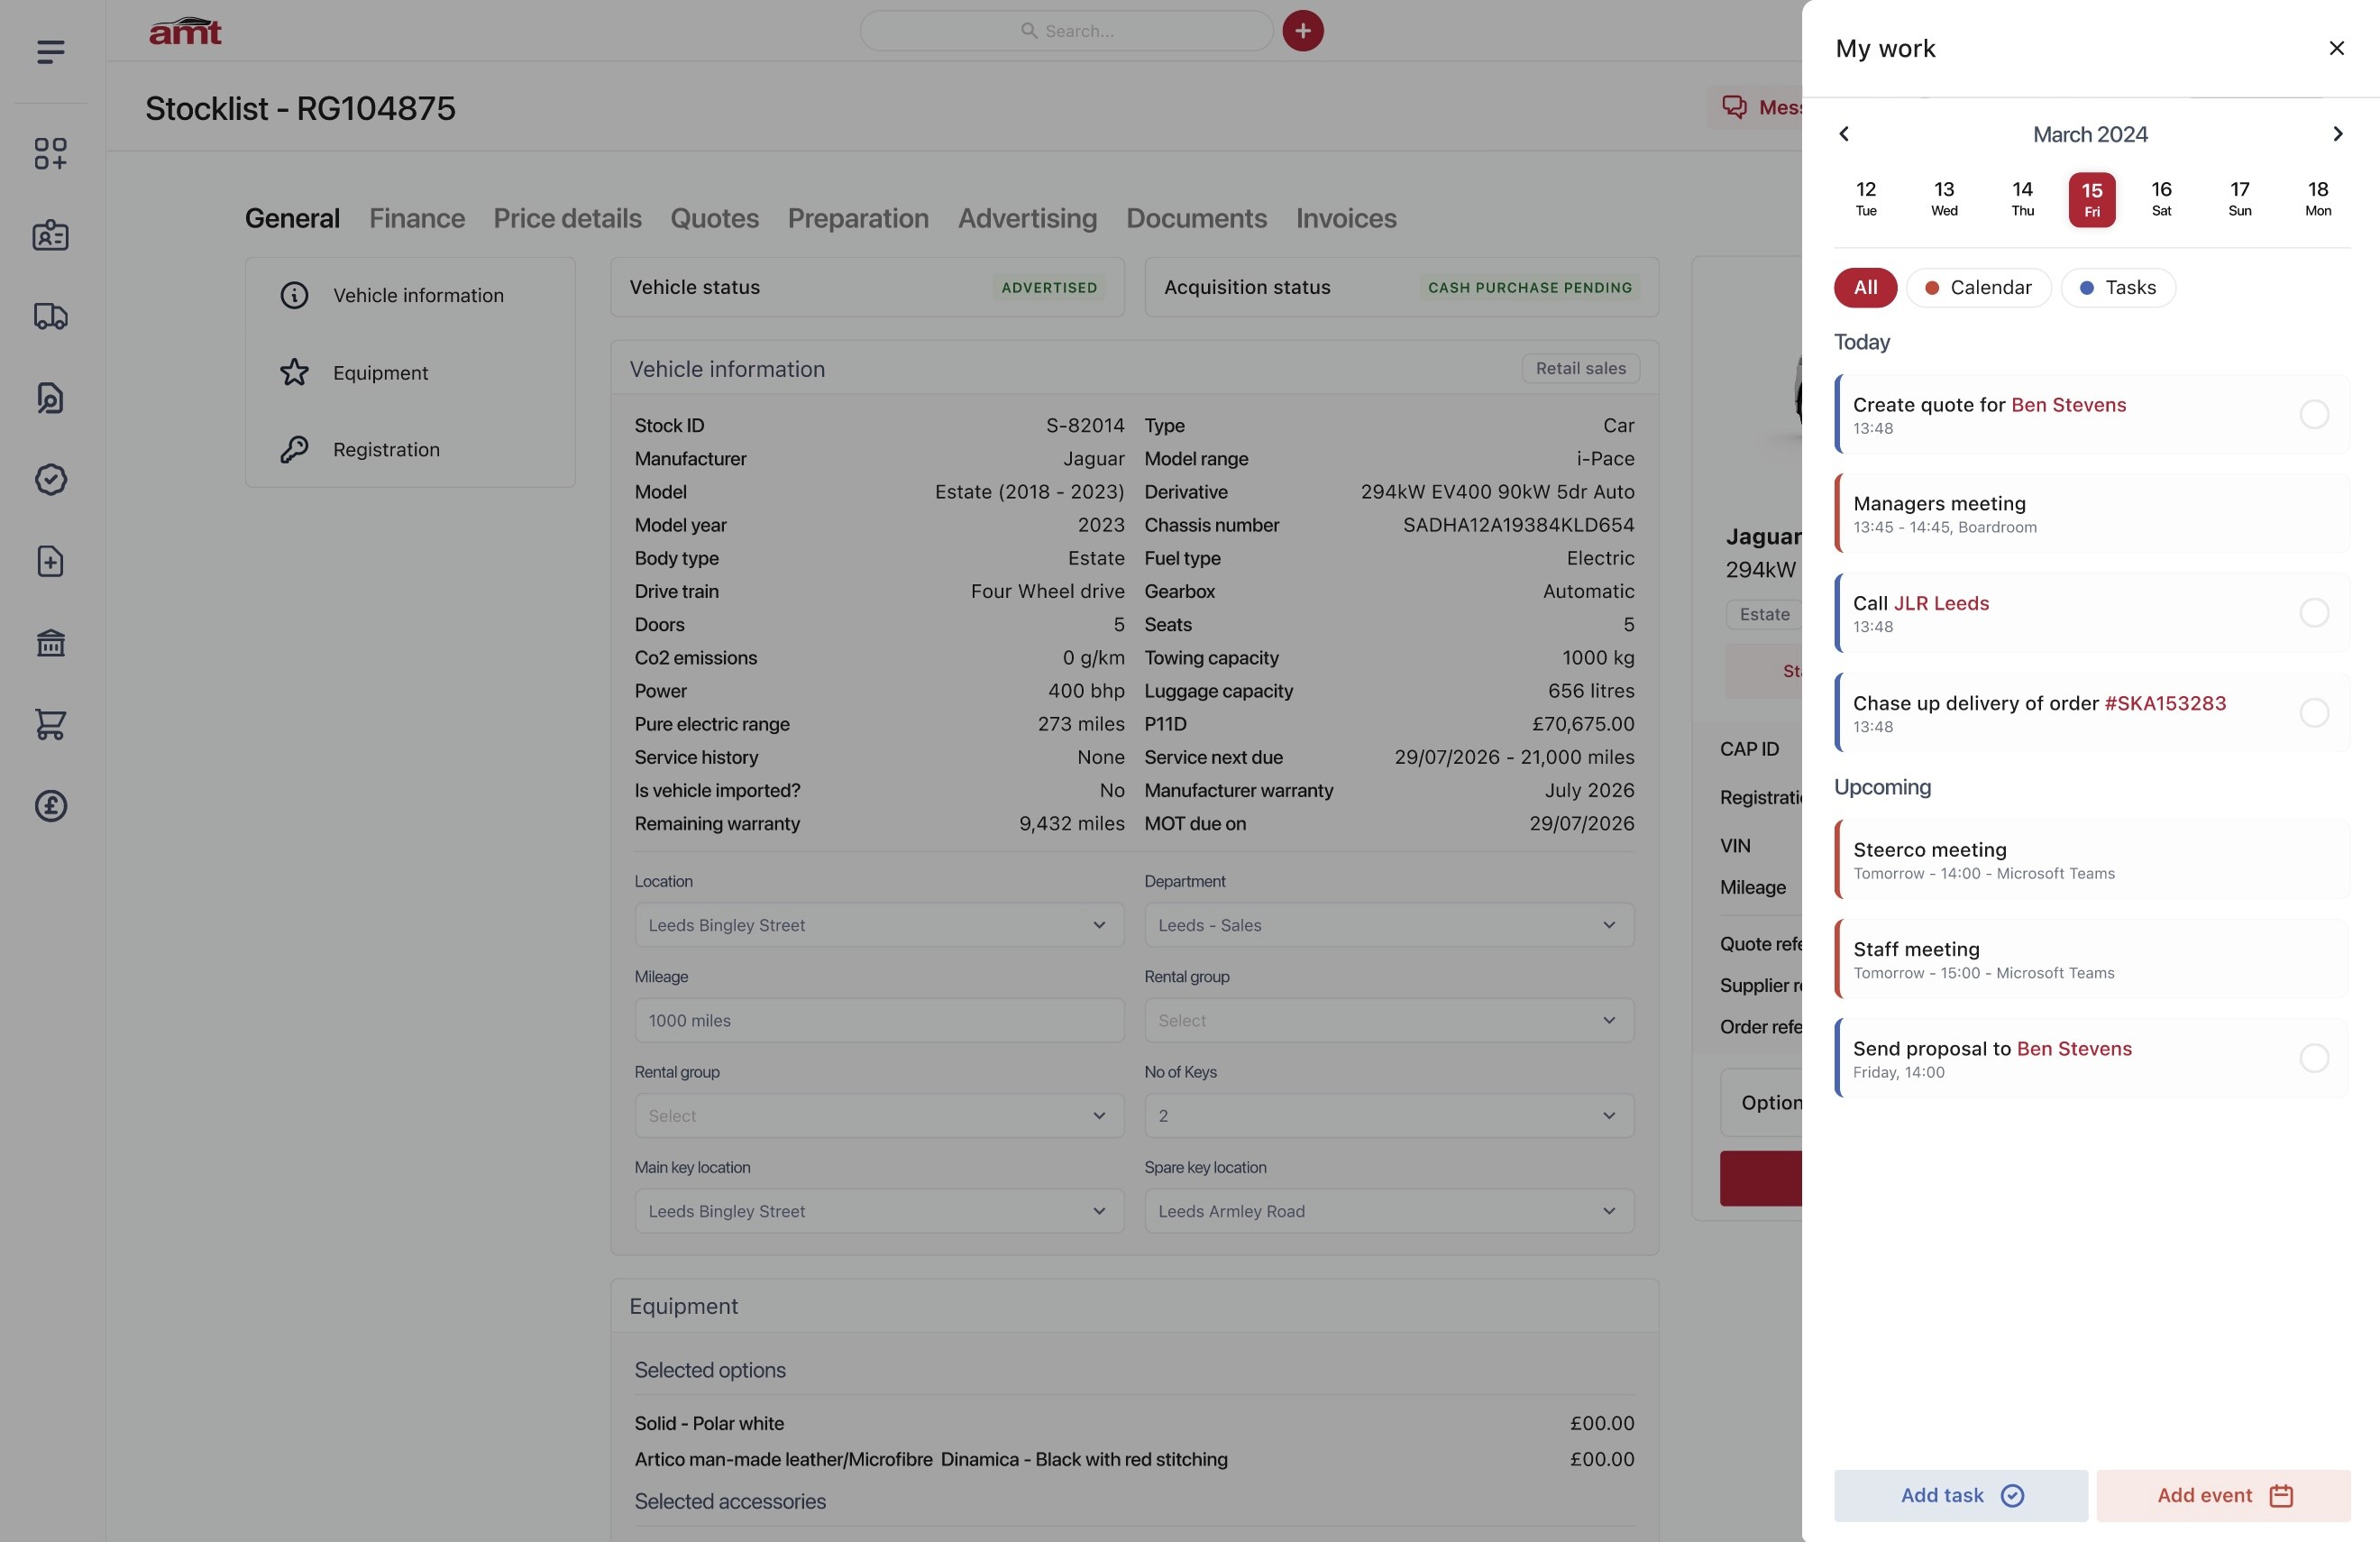Click the Add task button
Screen dimensions: 2380x1542
[x=1960, y=1496]
